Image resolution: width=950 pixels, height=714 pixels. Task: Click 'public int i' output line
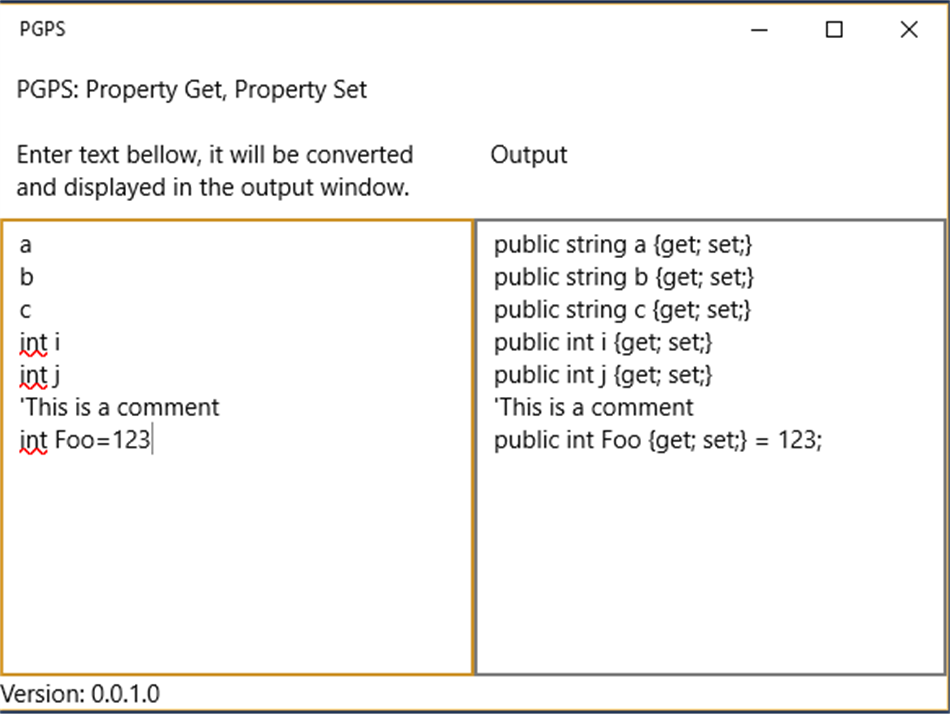(602, 343)
